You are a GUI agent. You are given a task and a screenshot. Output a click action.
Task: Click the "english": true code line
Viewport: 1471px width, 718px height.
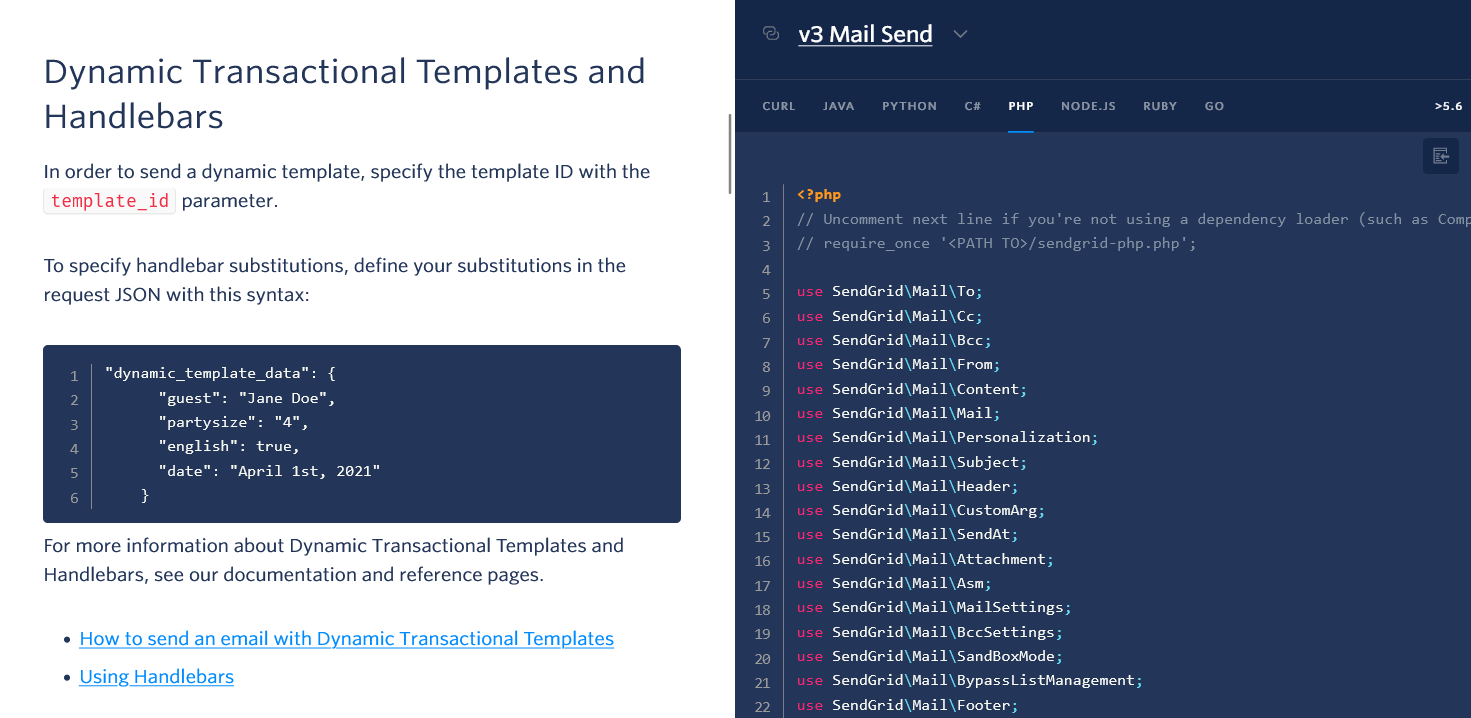pyautogui.click(x=229, y=446)
